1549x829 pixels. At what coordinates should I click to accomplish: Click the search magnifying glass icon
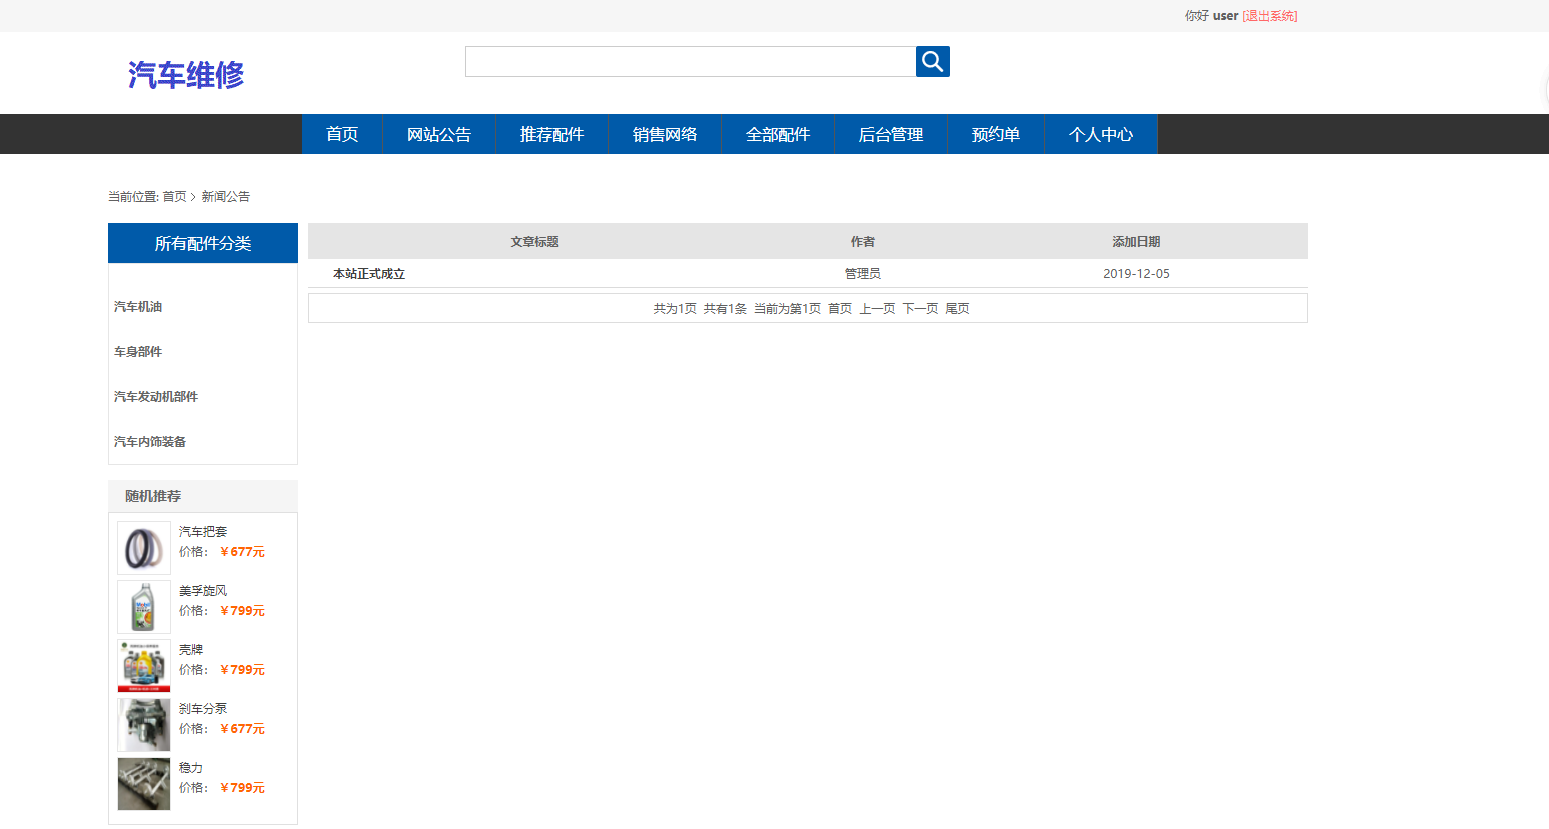tap(932, 61)
